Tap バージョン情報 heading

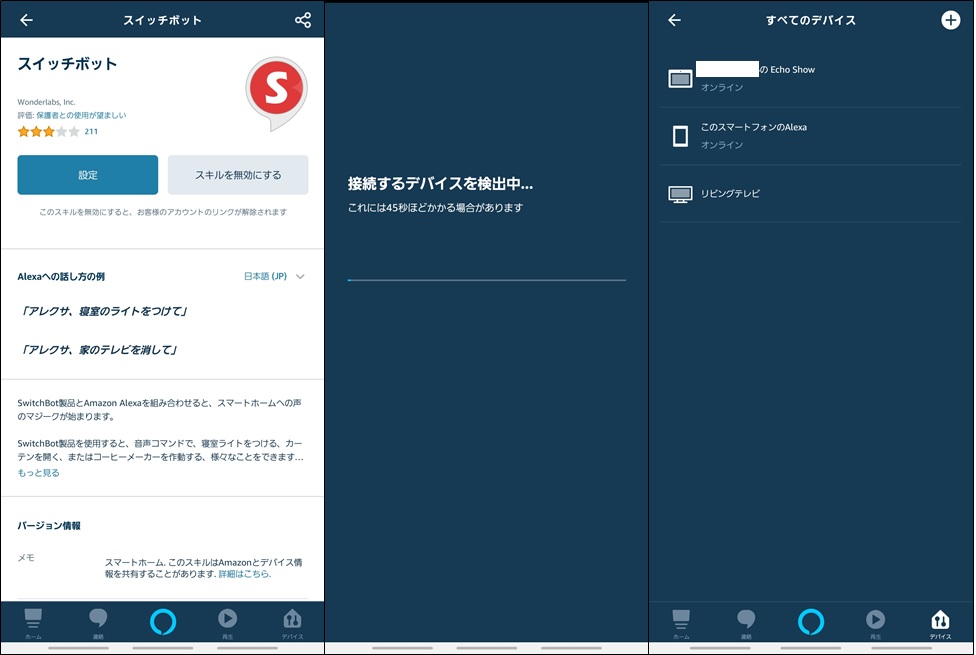click(49, 525)
